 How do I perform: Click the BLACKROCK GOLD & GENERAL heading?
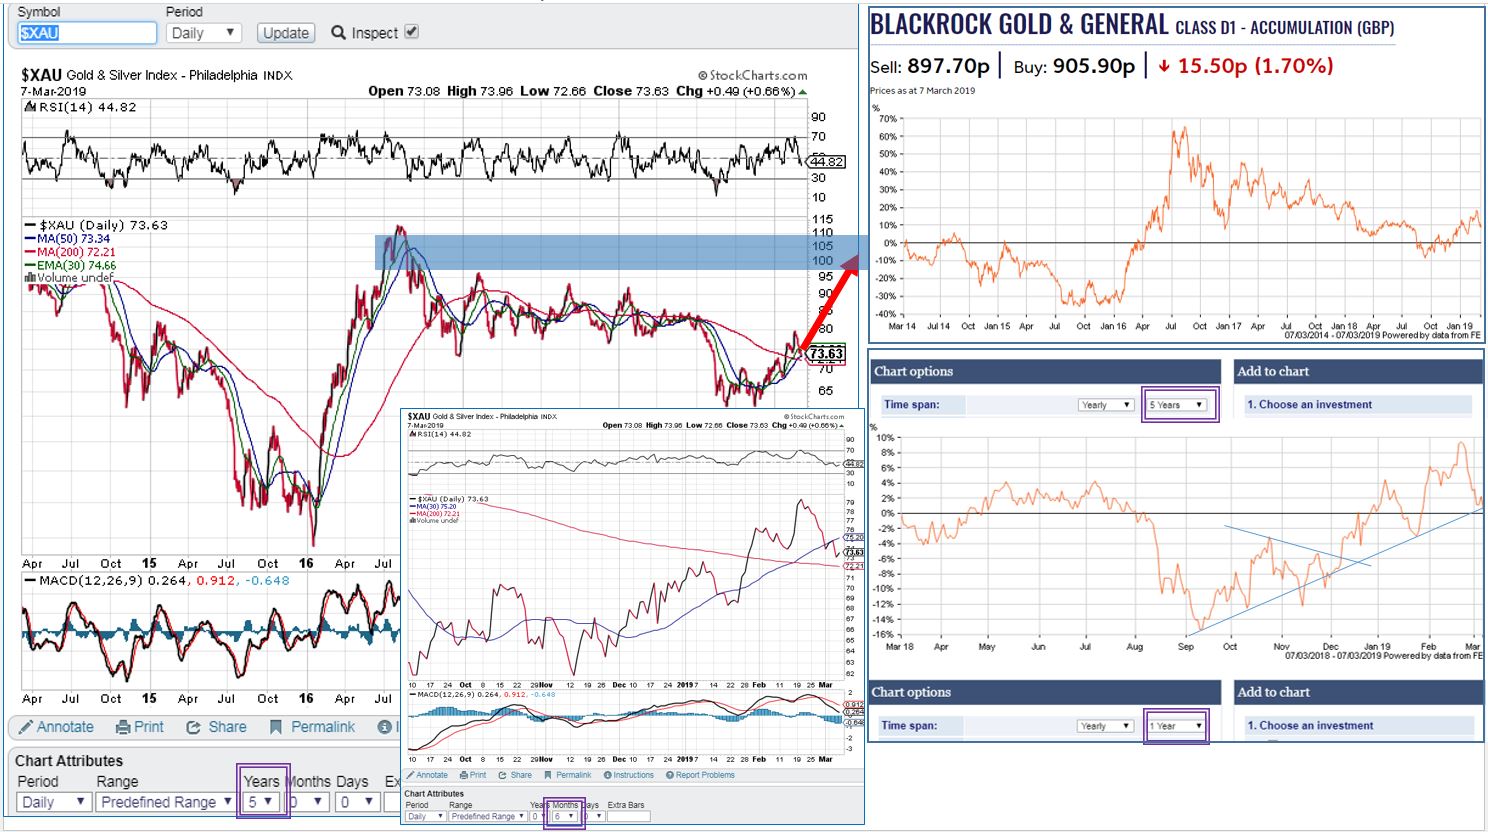click(1019, 25)
